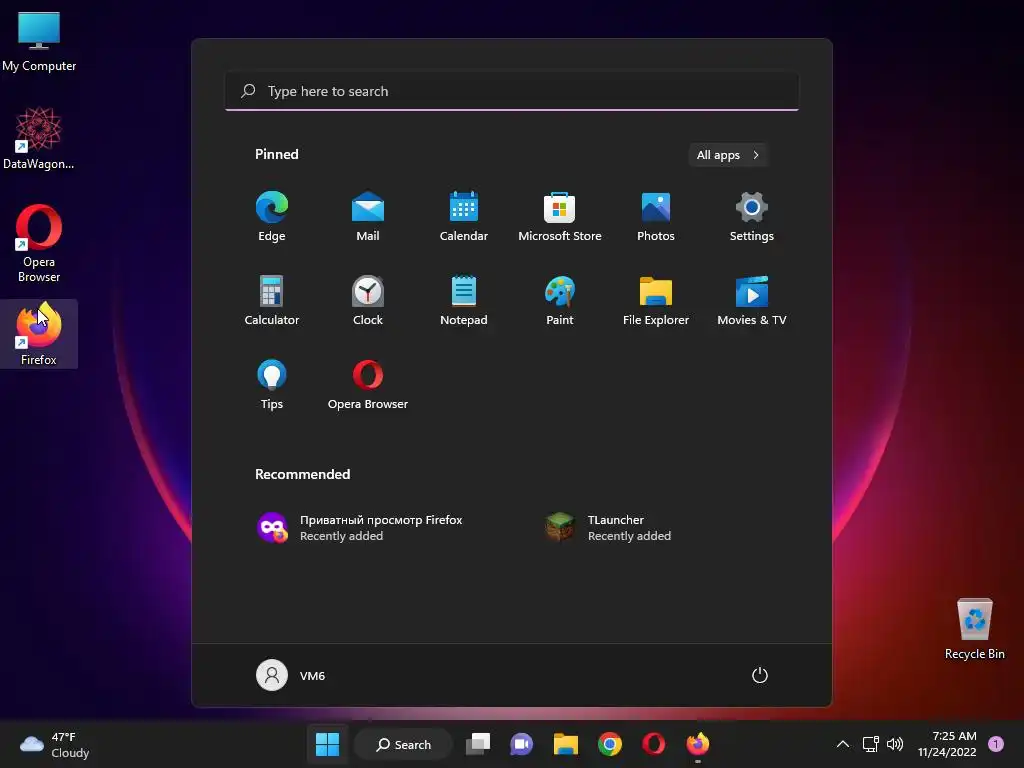Launch Opera from the taskbar
Image resolution: width=1024 pixels, height=768 pixels.
coord(654,744)
